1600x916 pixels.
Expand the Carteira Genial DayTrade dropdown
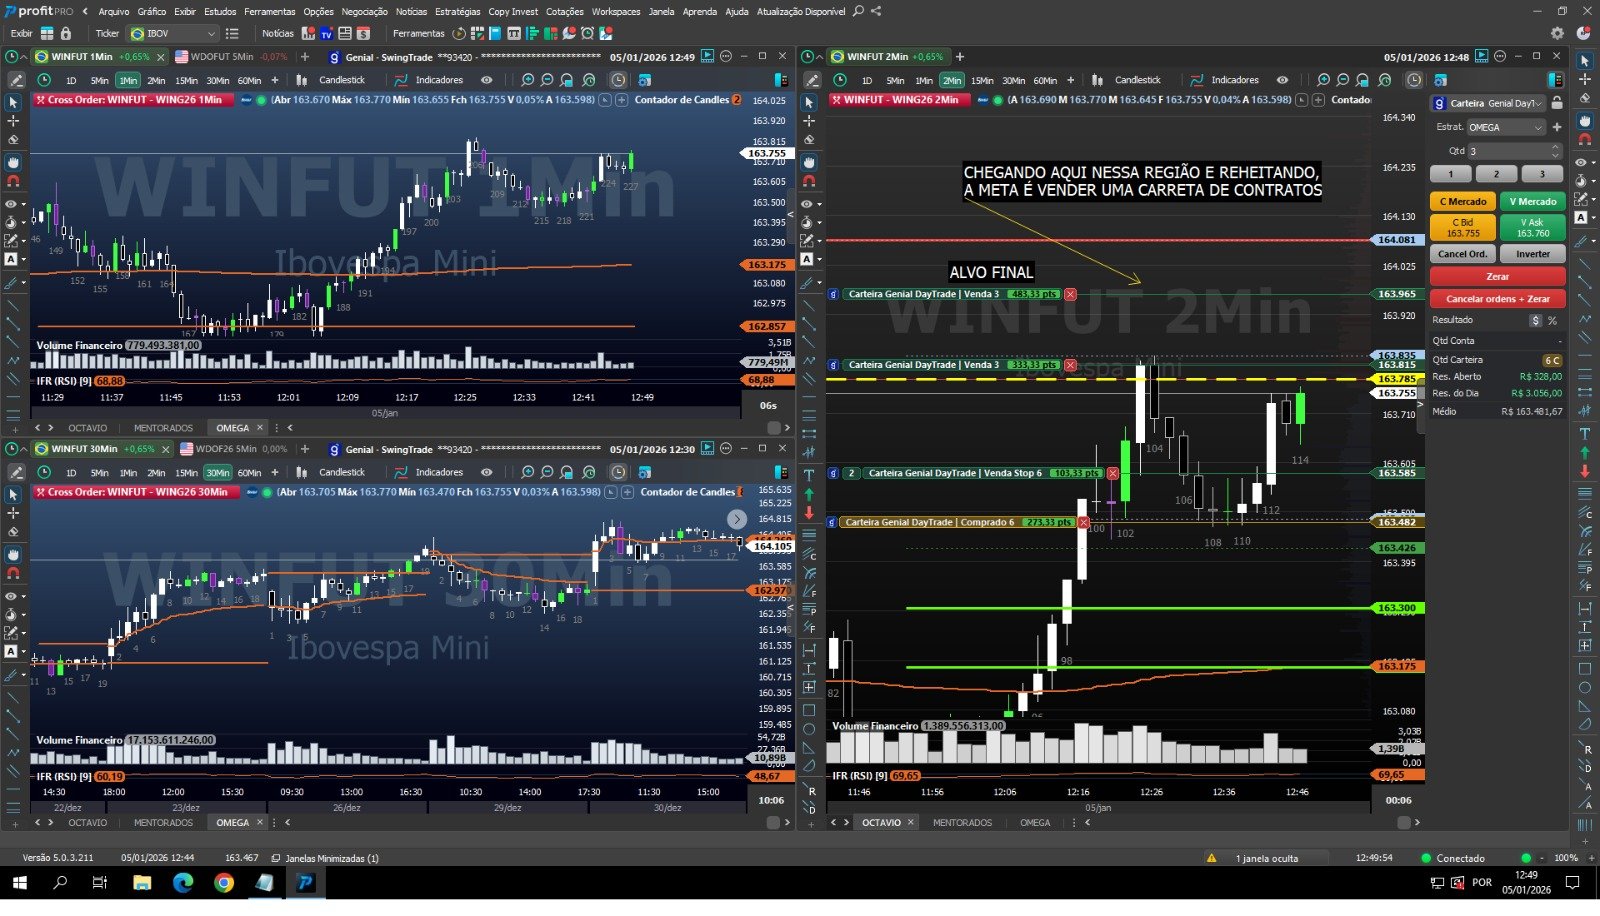(x=1537, y=102)
